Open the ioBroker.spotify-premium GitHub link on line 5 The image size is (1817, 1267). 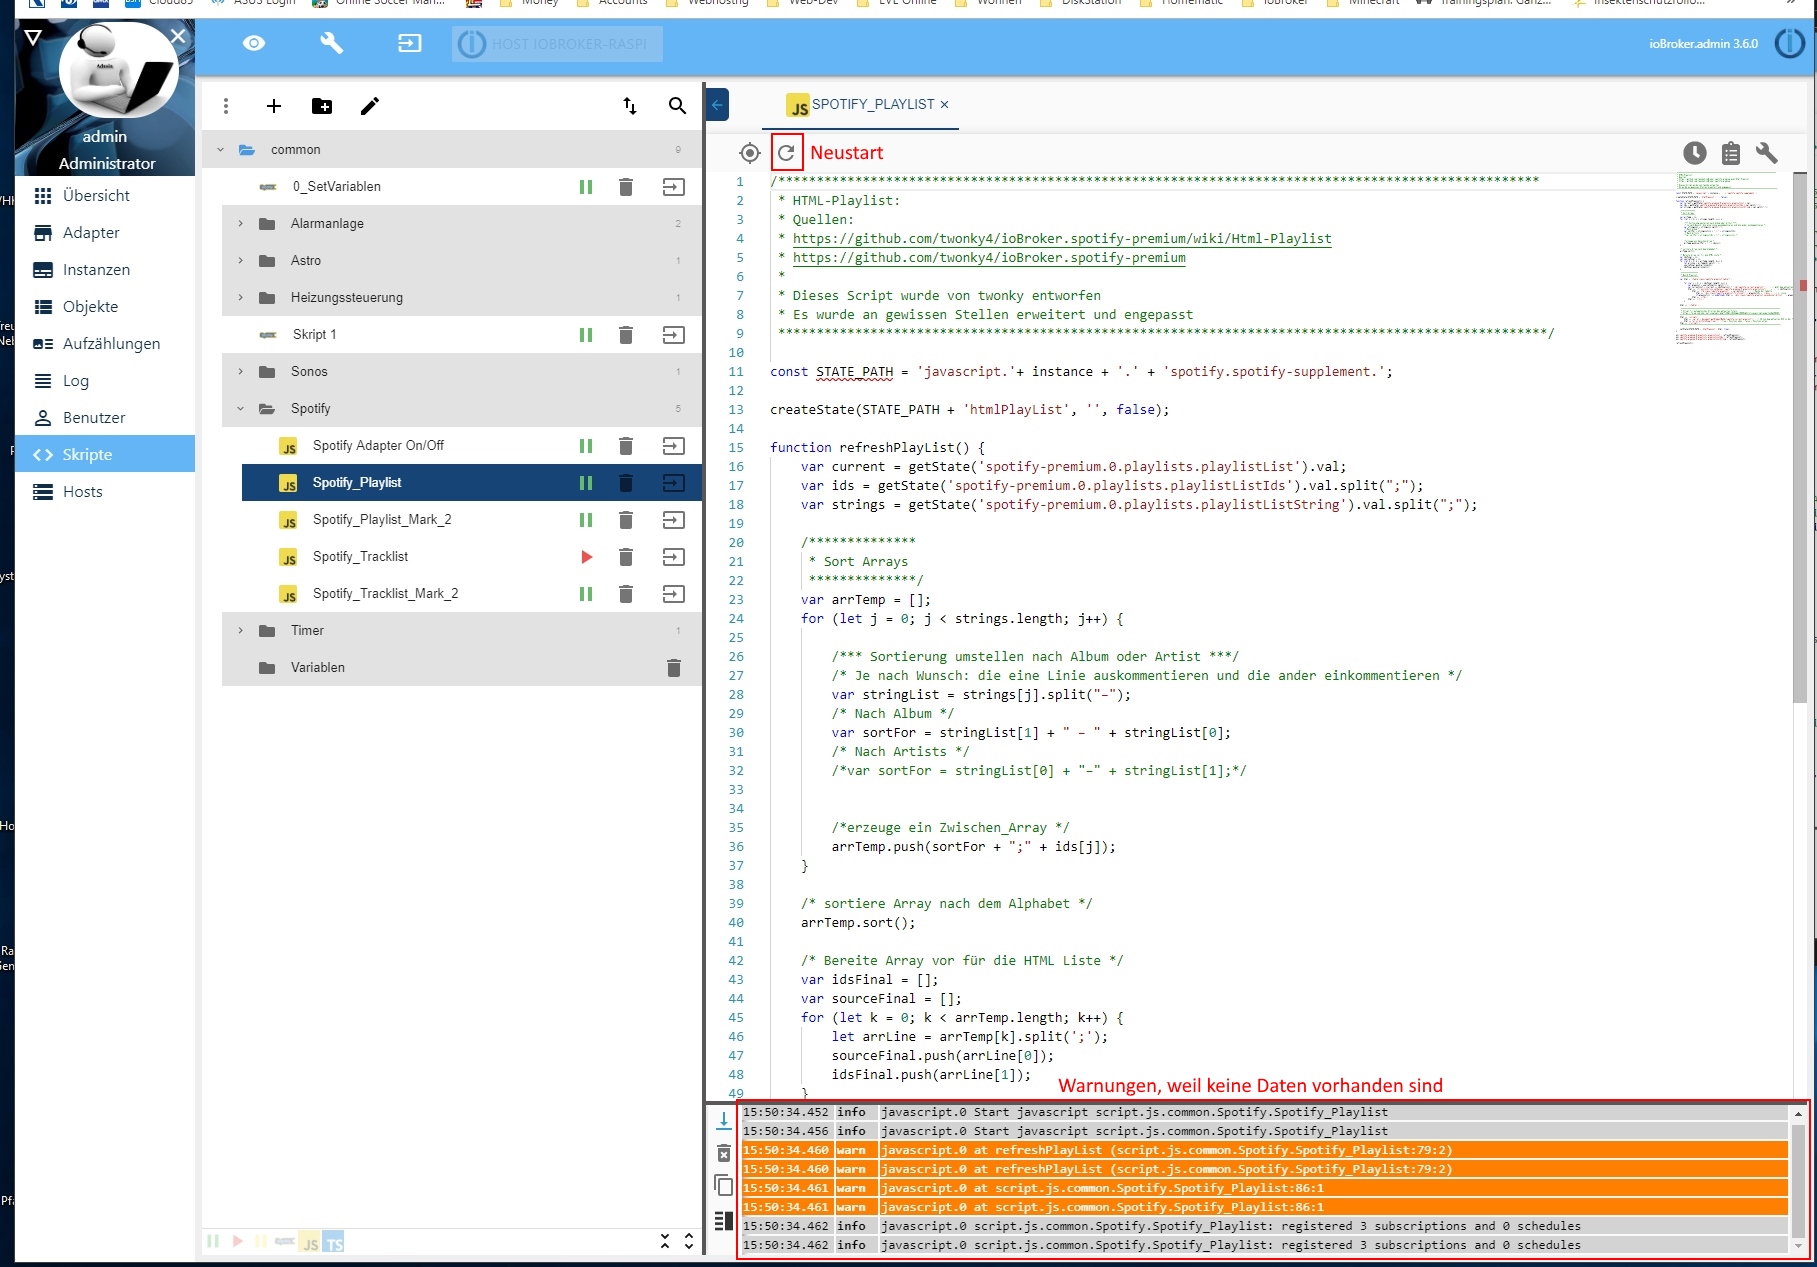click(989, 258)
